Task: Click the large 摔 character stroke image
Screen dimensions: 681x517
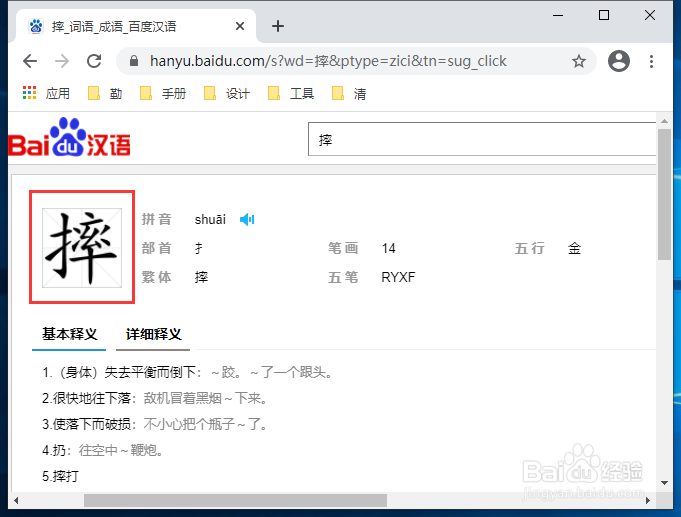Action: pos(82,247)
